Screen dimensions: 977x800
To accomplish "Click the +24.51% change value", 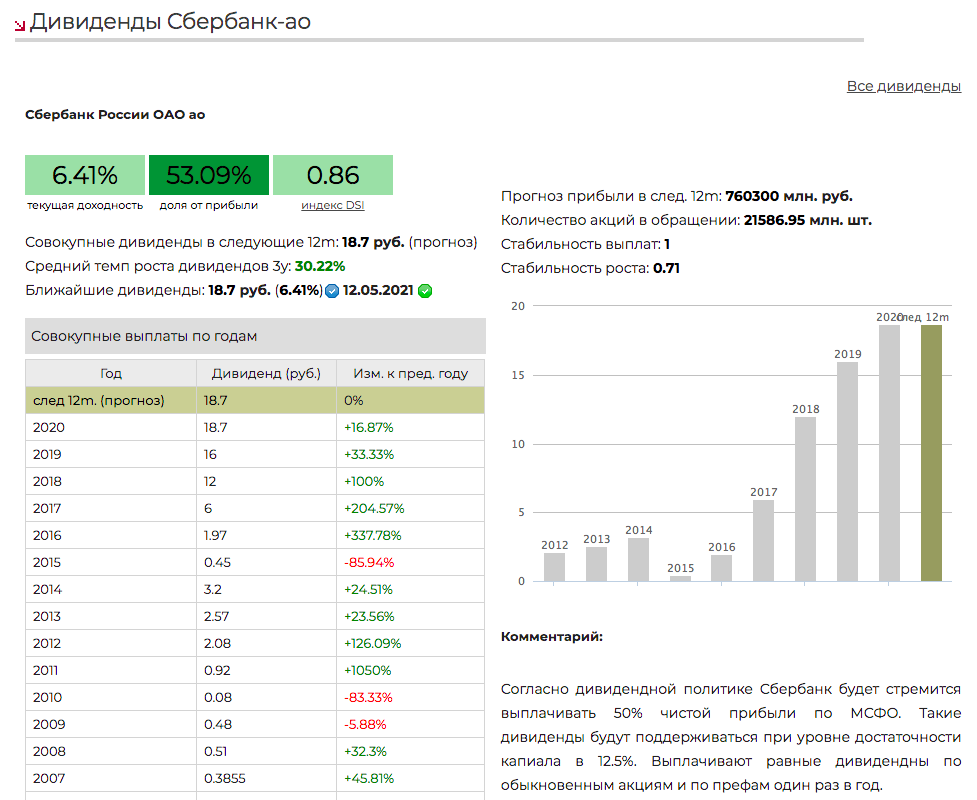I will coord(368,589).
